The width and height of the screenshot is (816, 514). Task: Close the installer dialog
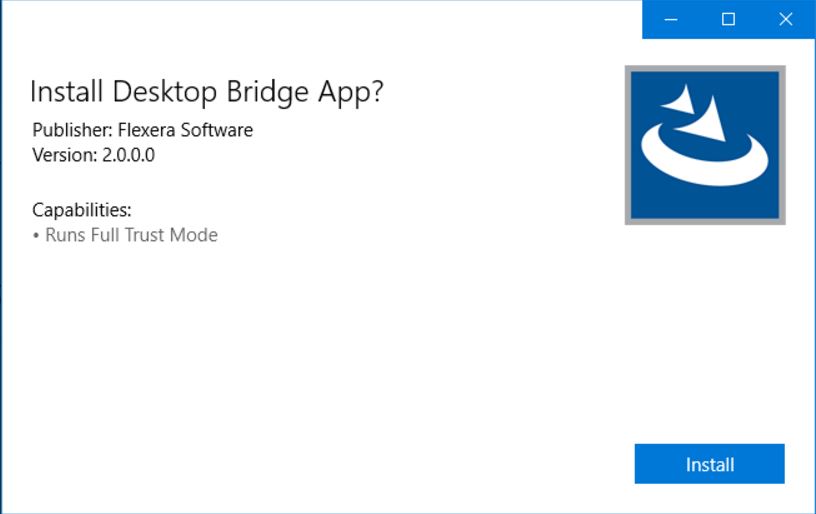pyautogui.click(x=786, y=19)
